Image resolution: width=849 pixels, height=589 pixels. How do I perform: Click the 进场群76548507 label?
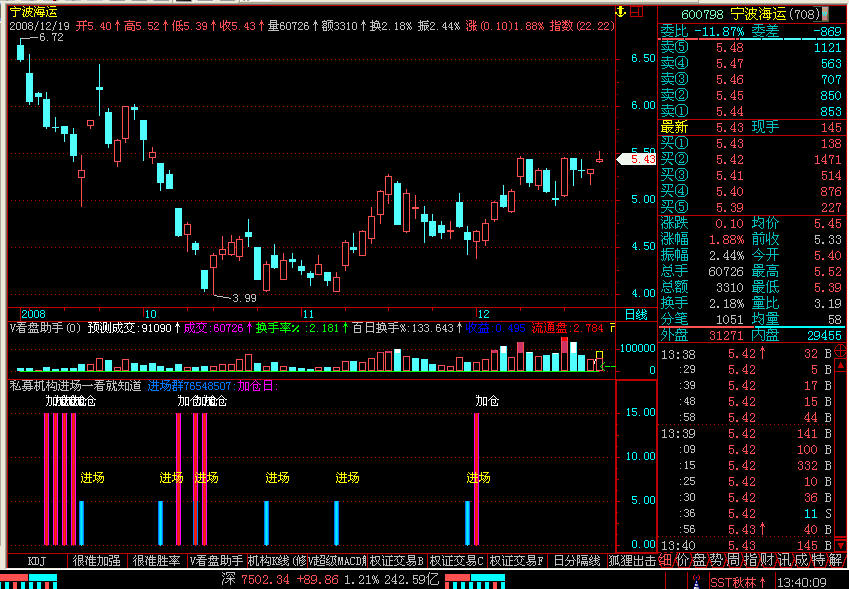click(191, 386)
